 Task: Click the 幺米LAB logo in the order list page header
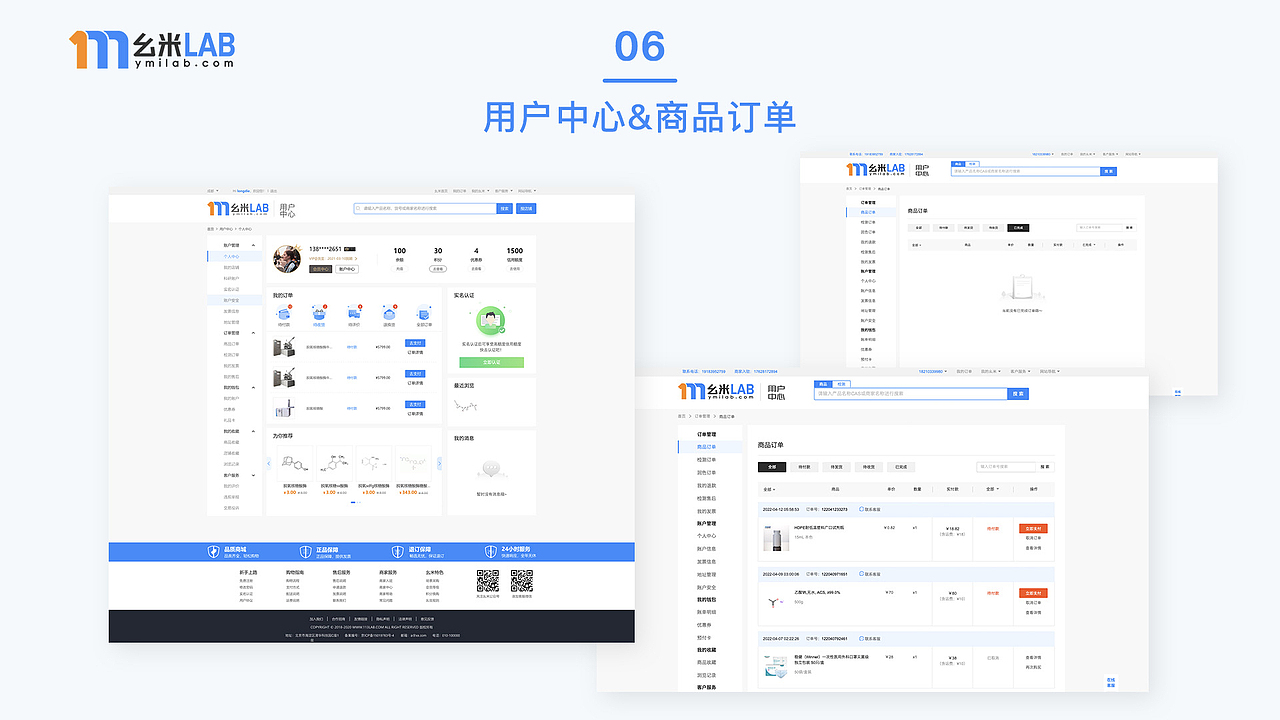717,391
